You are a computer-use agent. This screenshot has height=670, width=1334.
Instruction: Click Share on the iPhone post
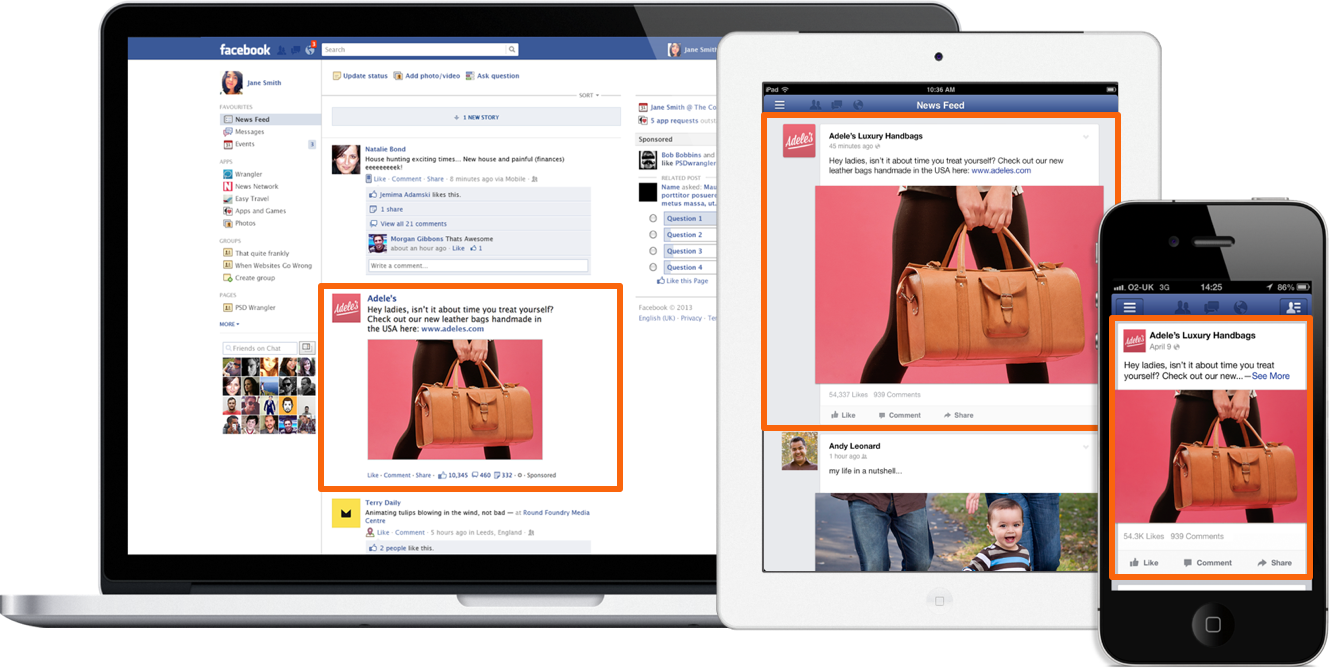tap(1275, 563)
